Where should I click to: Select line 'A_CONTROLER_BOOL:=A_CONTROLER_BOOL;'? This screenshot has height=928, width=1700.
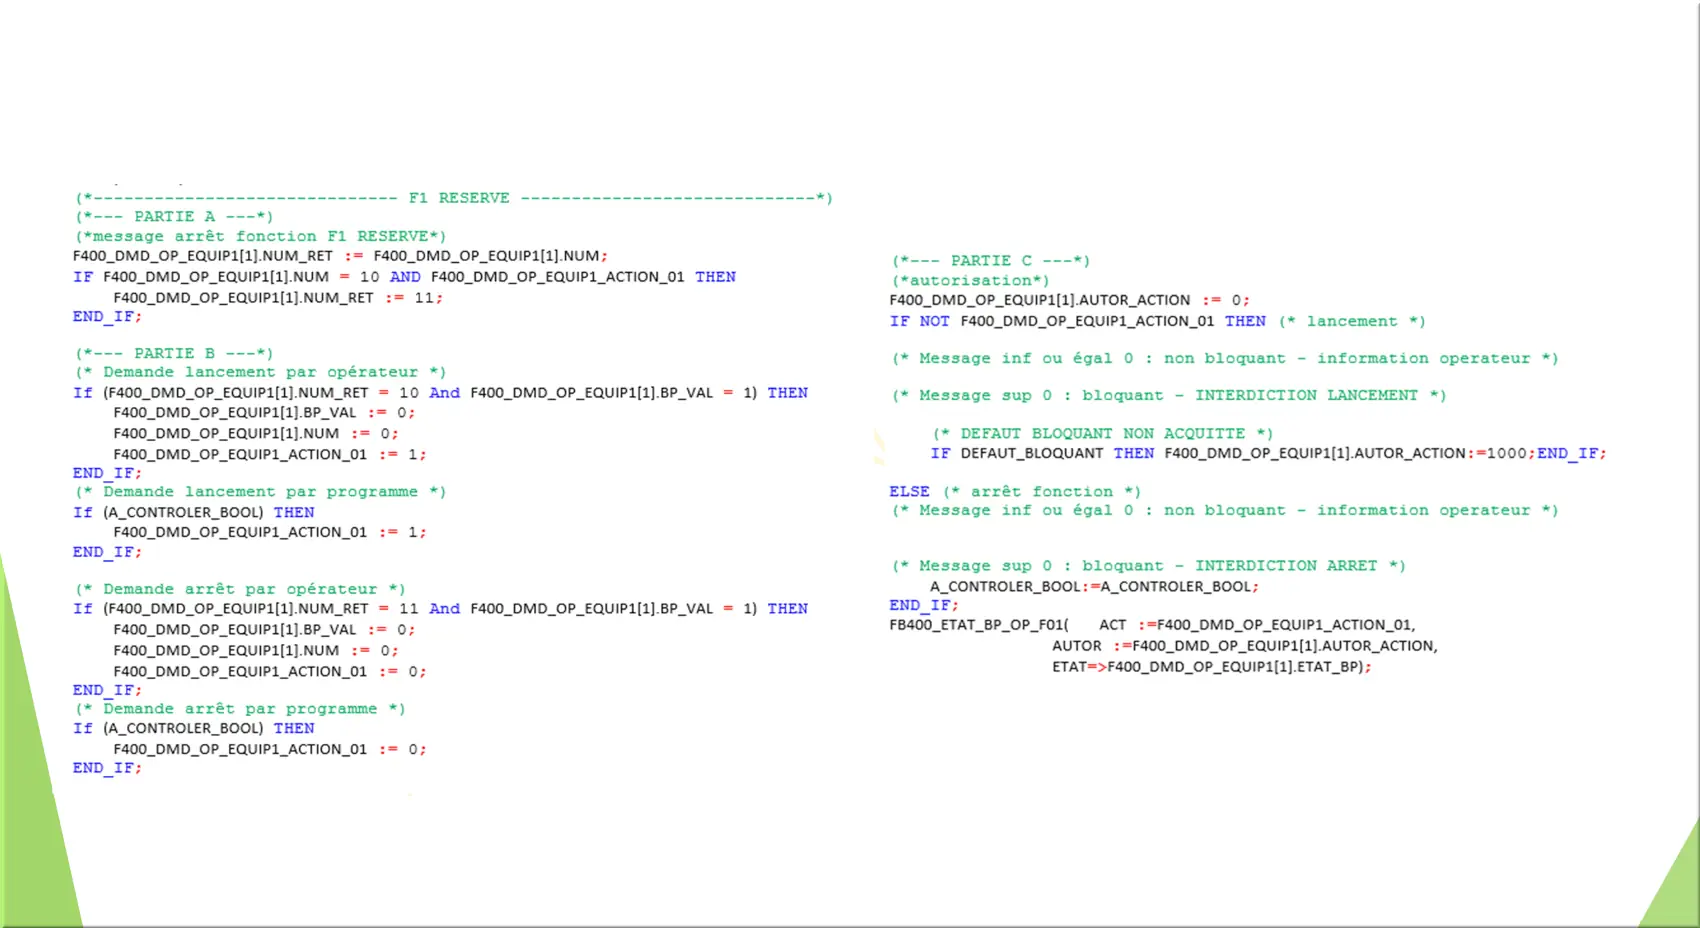point(1095,587)
